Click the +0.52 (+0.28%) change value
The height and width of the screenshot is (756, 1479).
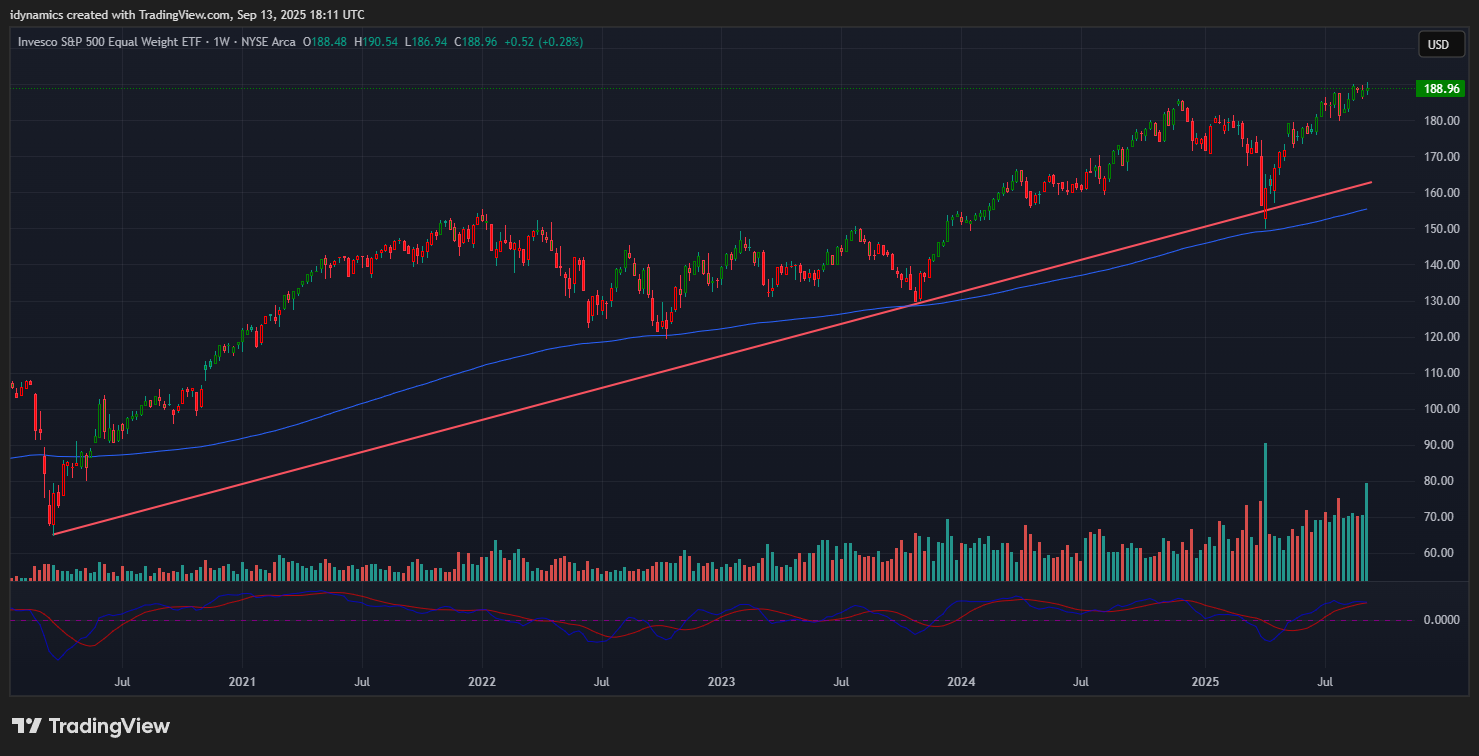coord(543,42)
